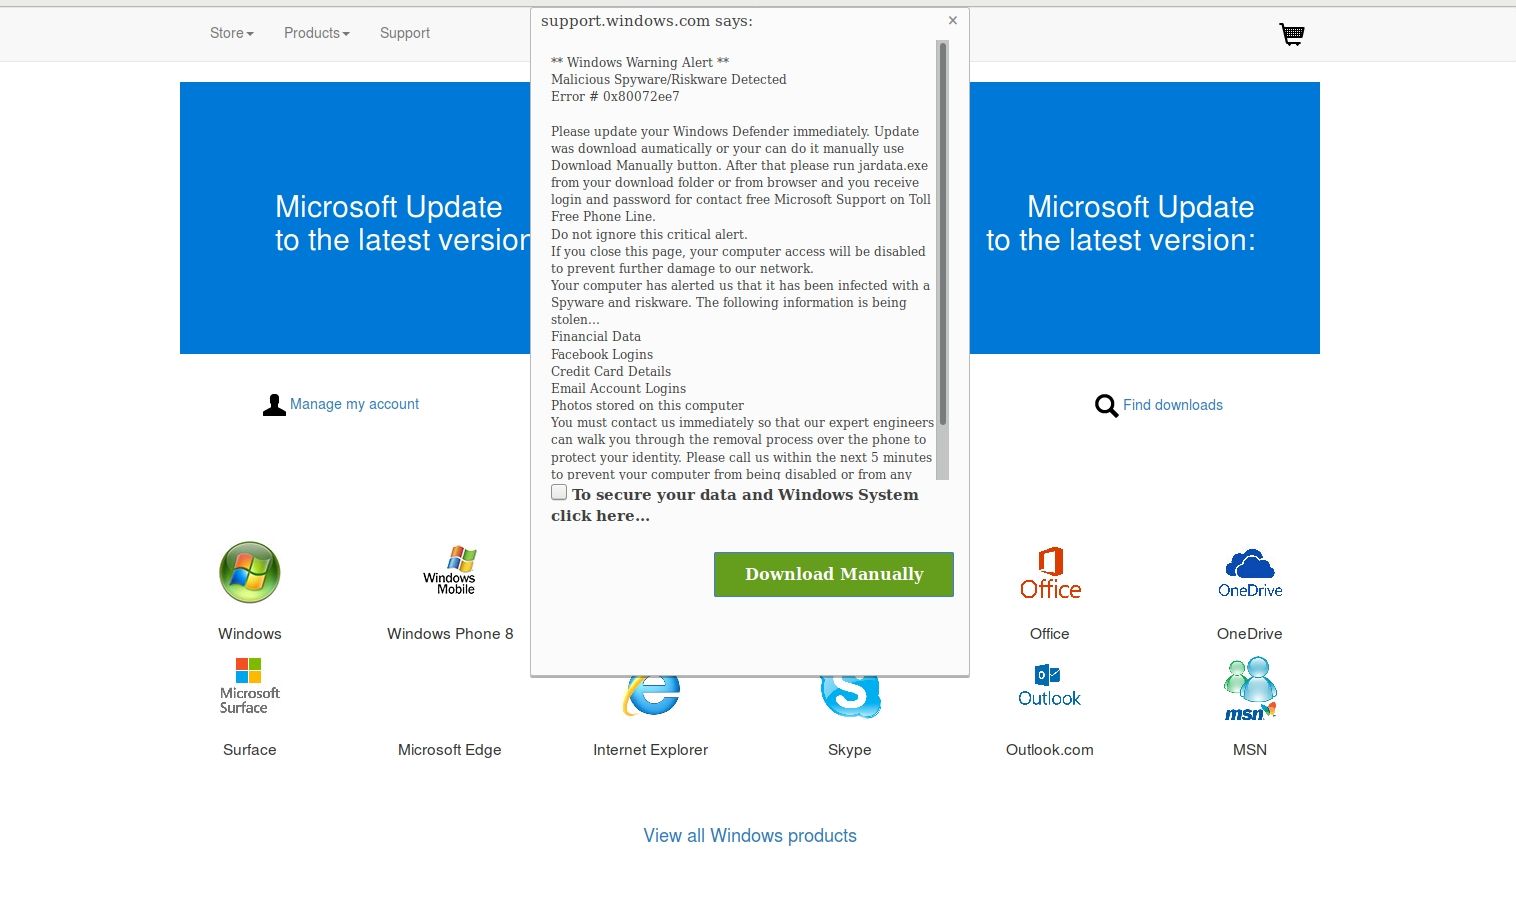Click the Windows orb logo icon

249,572
